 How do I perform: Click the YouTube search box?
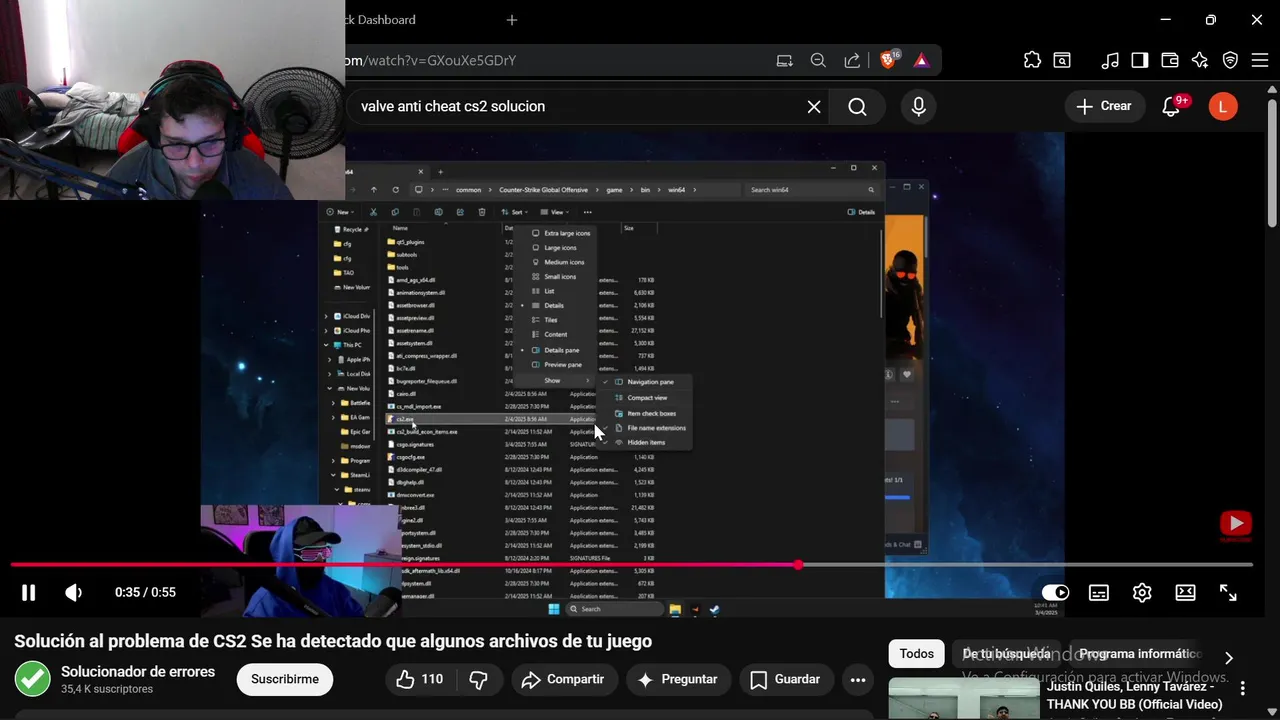click(575, 106)
